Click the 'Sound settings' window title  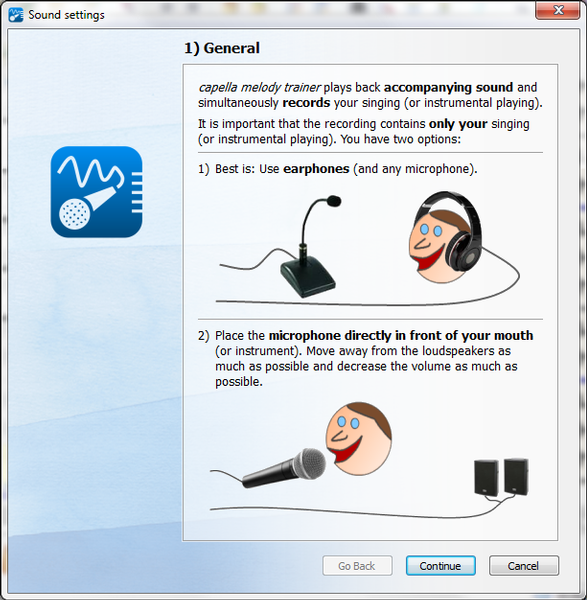[x=67, y=15]
